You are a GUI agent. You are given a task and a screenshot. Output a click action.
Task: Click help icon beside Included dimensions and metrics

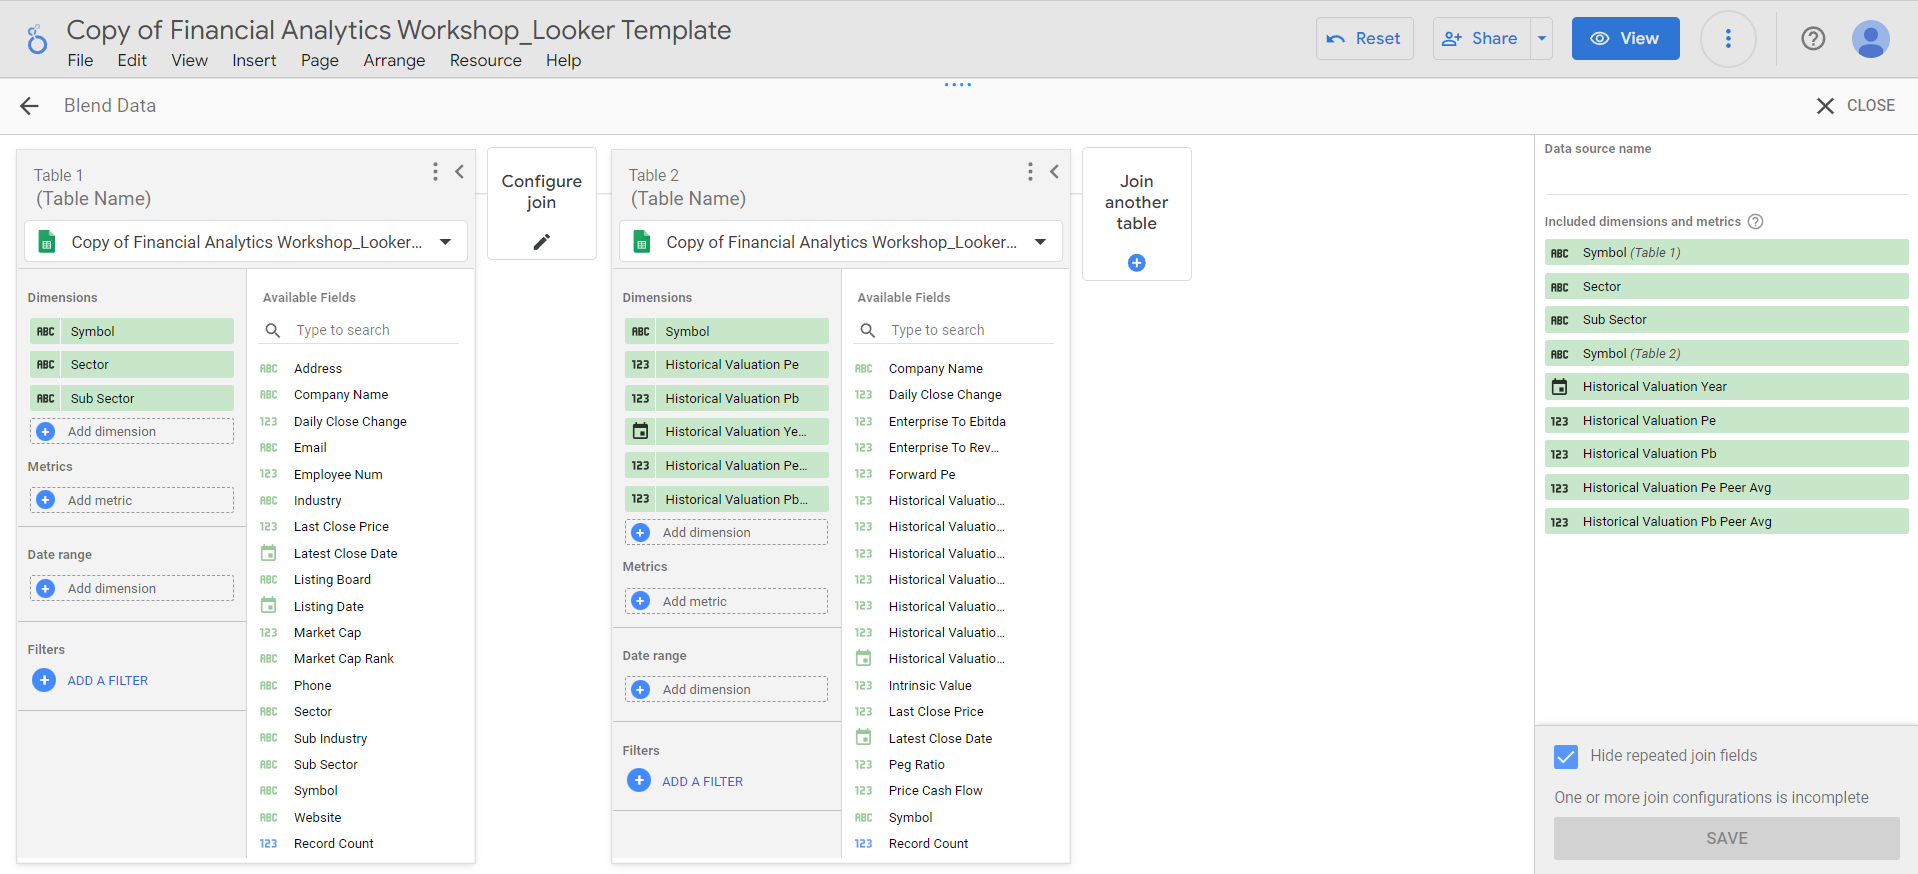(x=1755, y=222)
